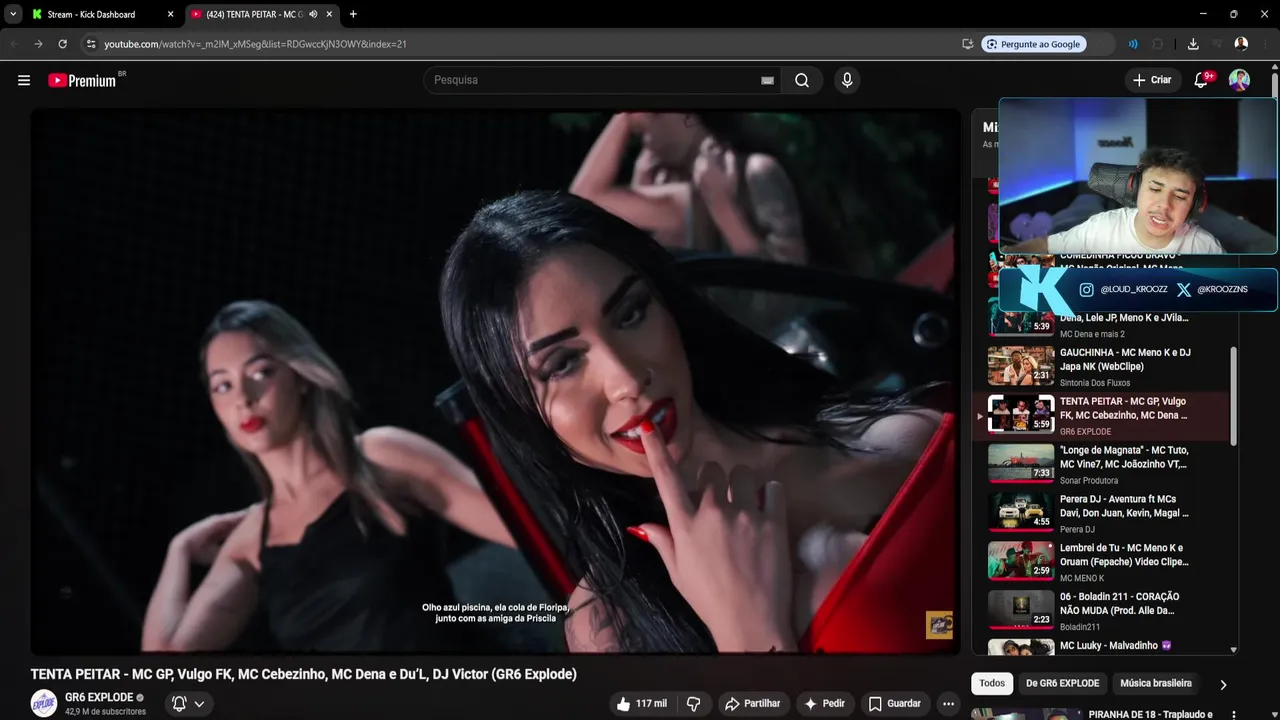Open browser extensions puzzle icon

pyautogui.click(x=1158, y=44)
